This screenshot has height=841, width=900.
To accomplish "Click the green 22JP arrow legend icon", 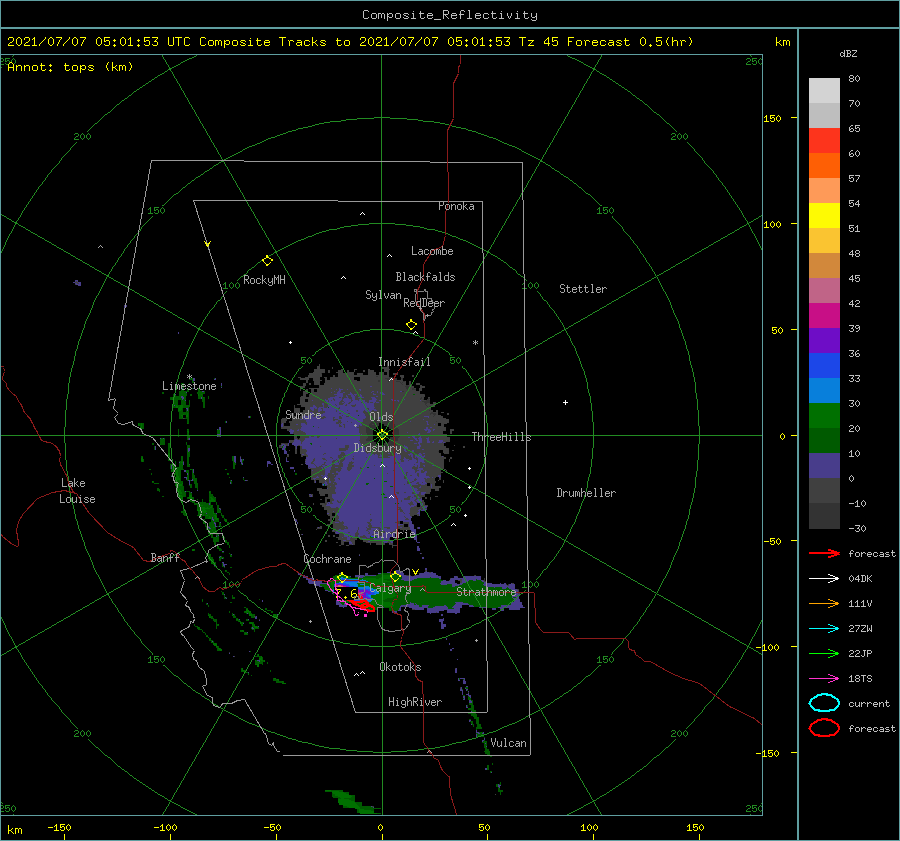I will (x=824, y=653).
